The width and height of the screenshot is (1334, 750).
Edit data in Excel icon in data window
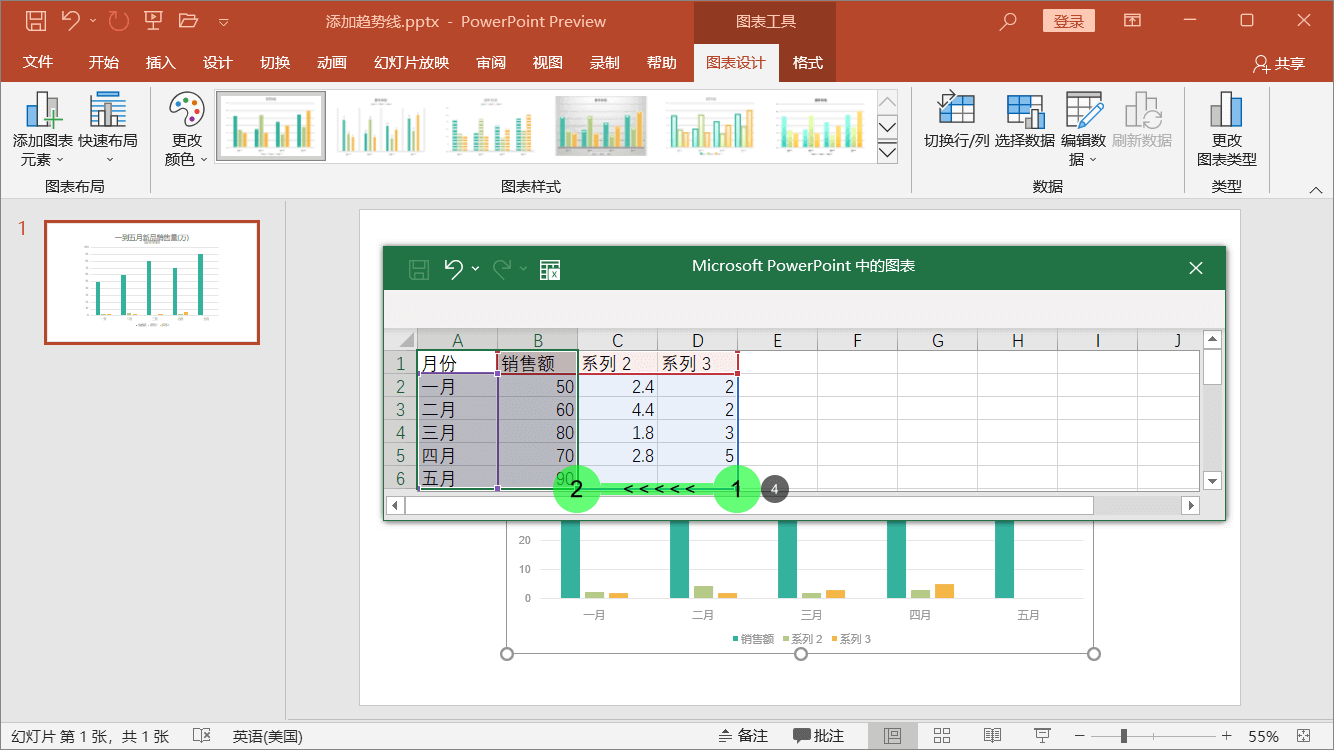tap(550, 268)
